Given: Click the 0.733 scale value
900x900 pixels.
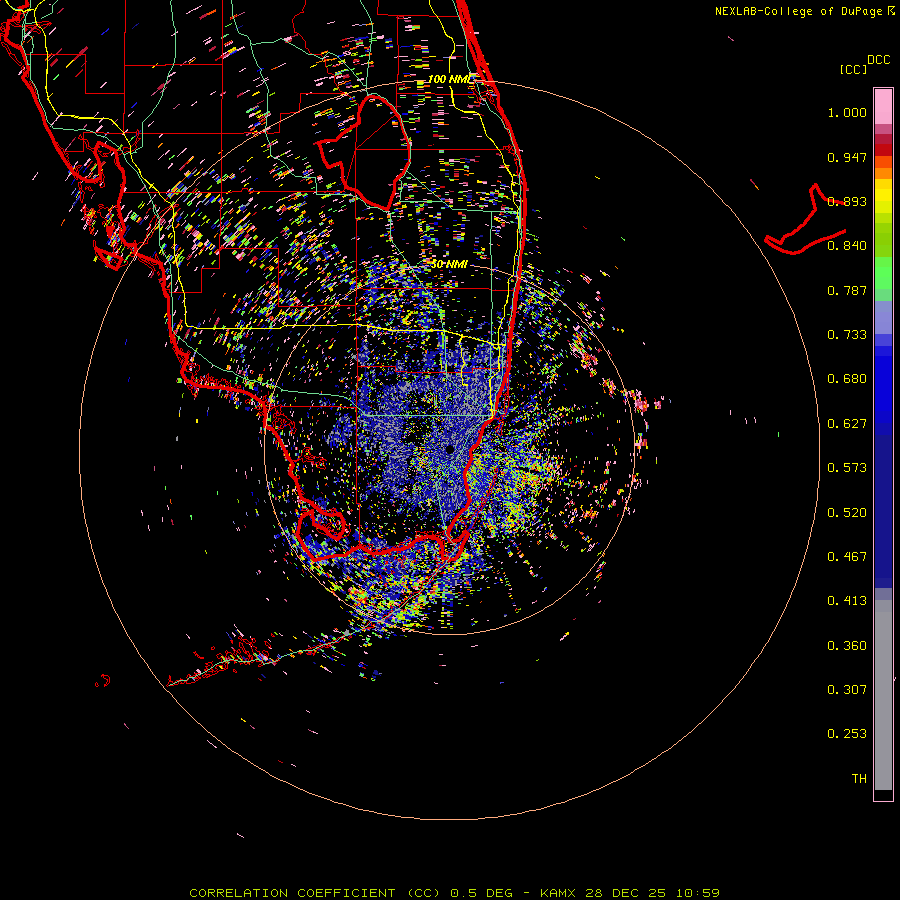Looking at the screenshot, I should coord(847,335).
